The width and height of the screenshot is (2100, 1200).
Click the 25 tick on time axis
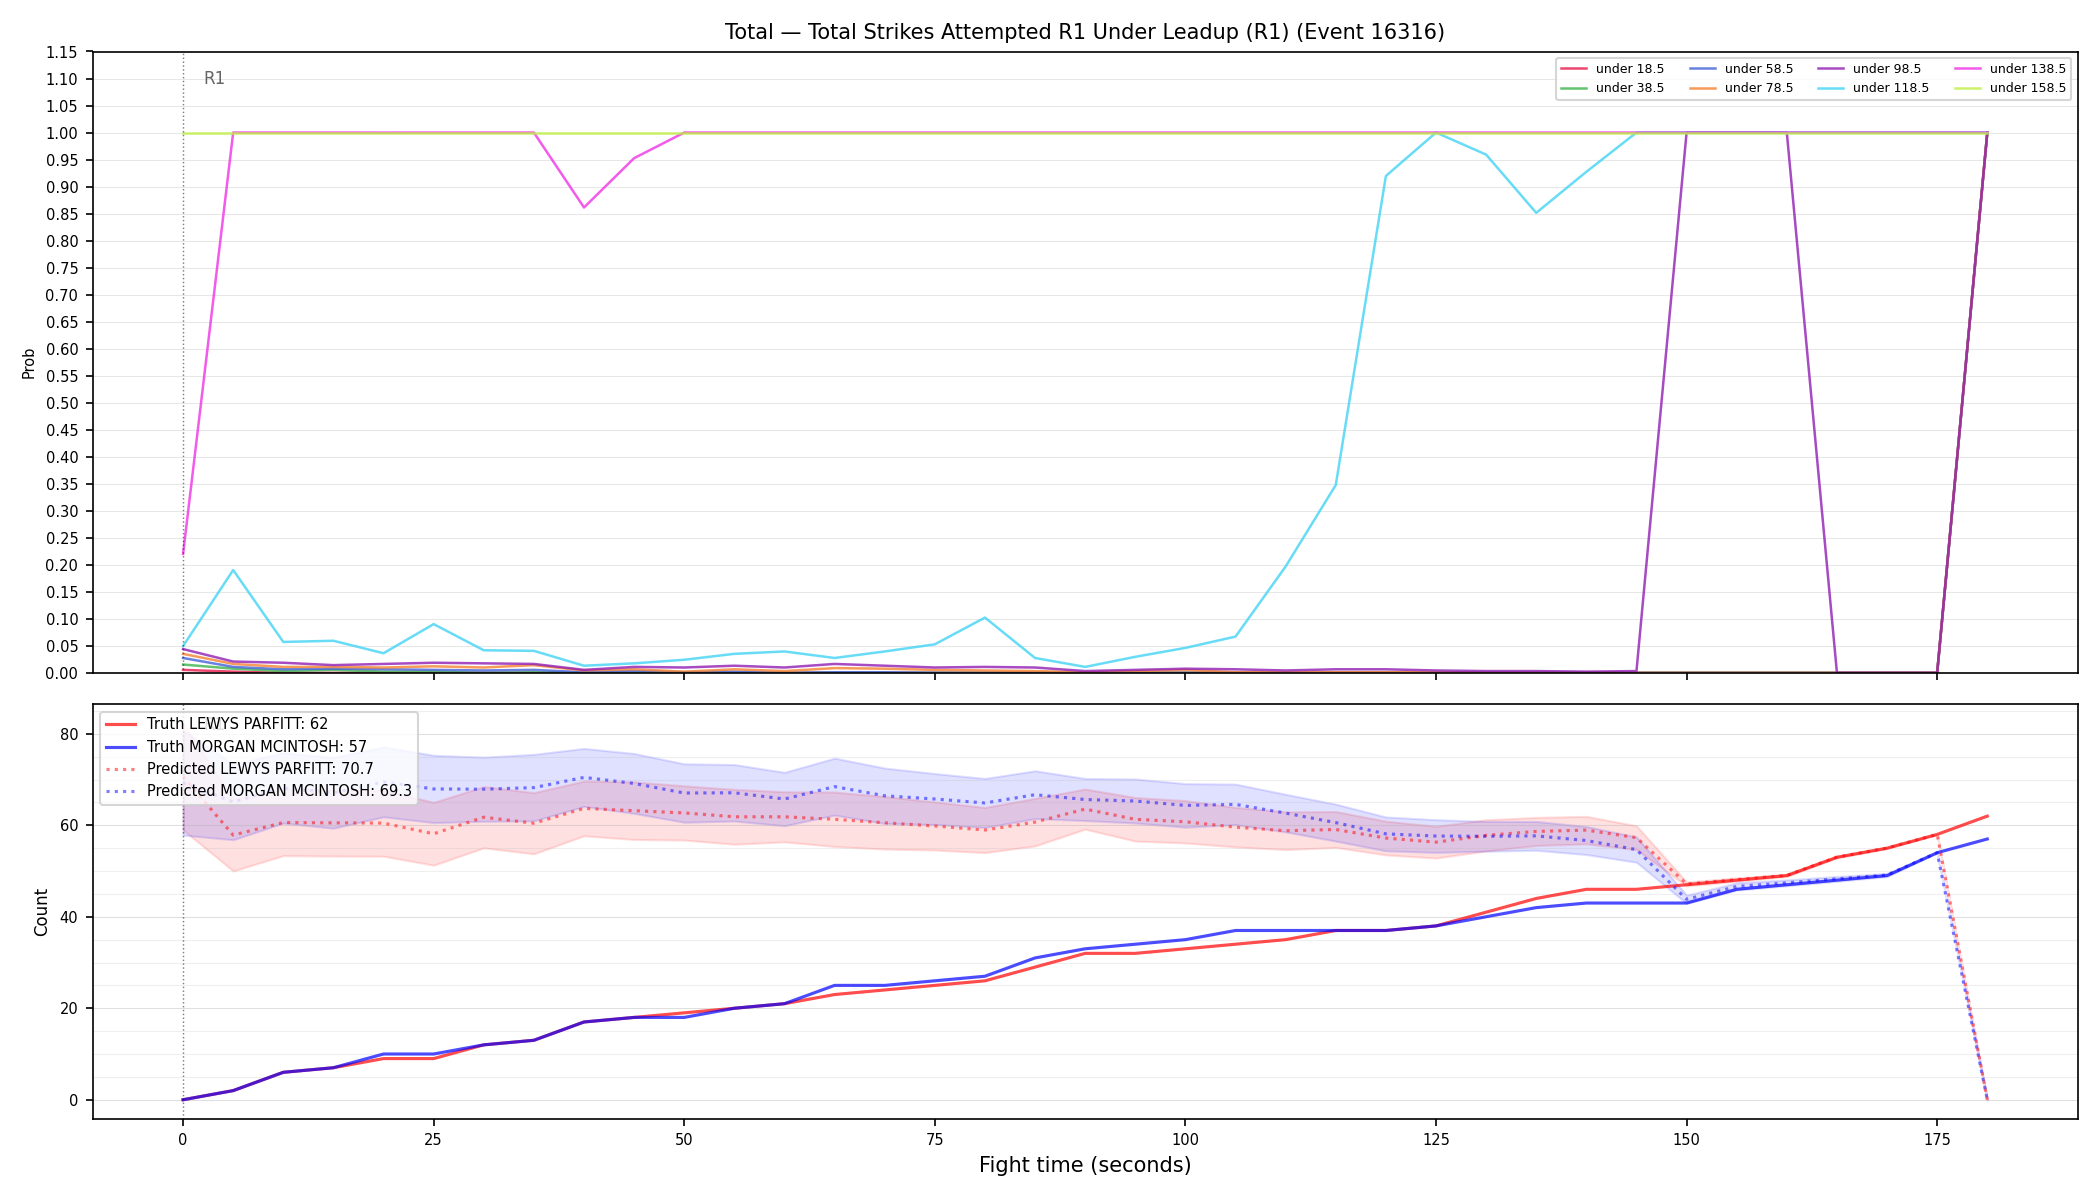433,1138
